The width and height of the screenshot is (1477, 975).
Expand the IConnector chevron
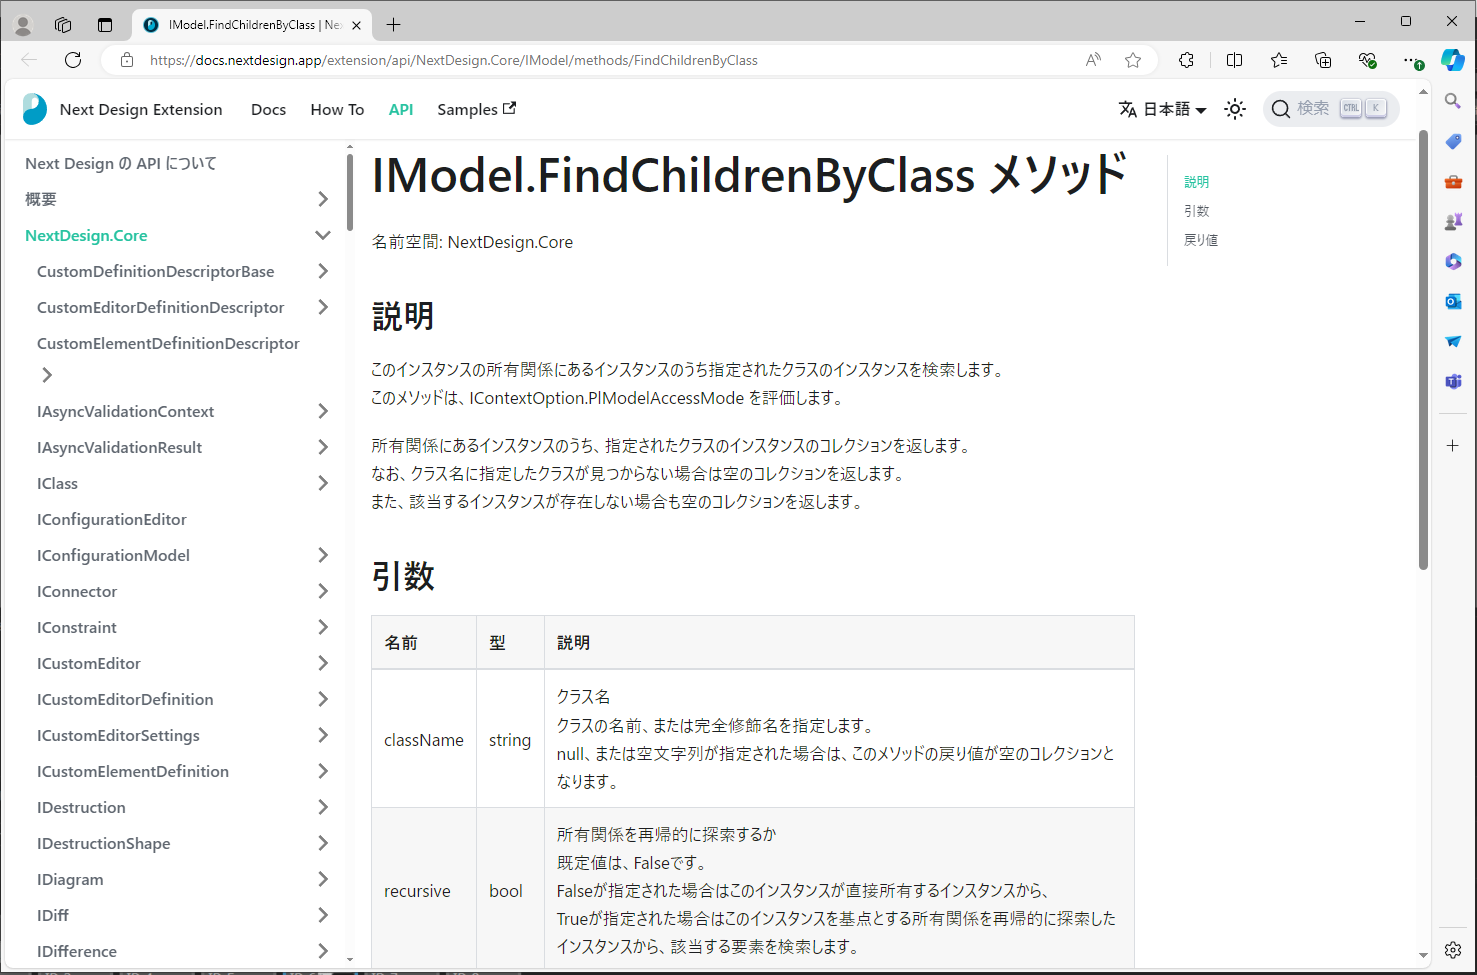click(322, 591)
